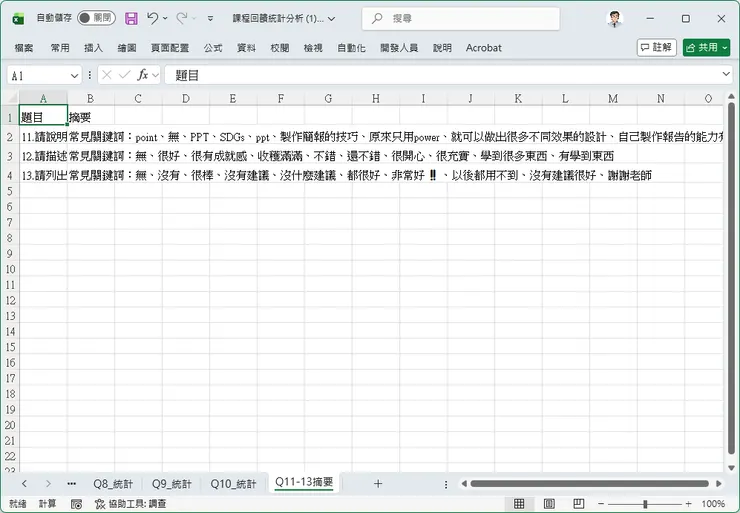
Task: Select row header 3
Action: coord(10,156)
